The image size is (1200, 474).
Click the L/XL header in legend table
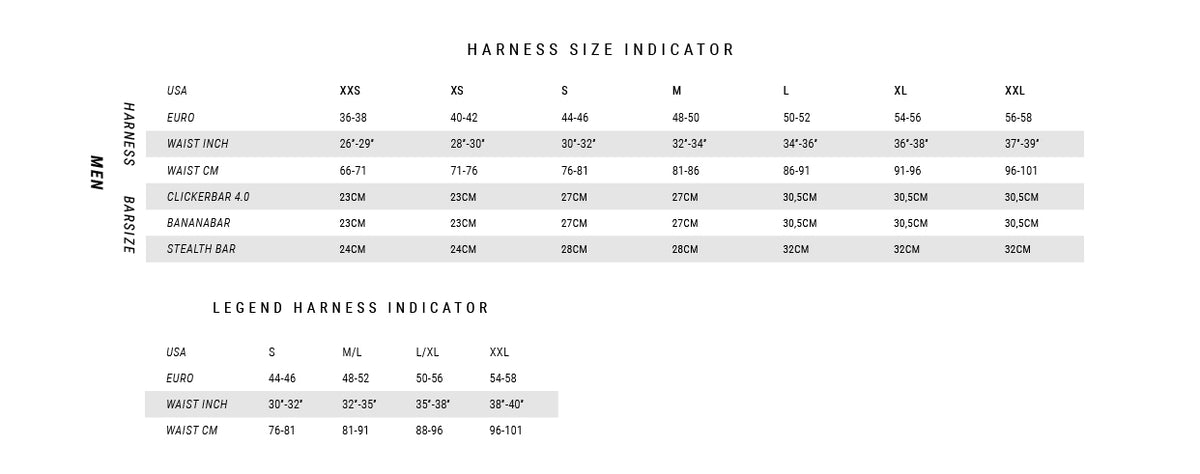click(427, 352)
